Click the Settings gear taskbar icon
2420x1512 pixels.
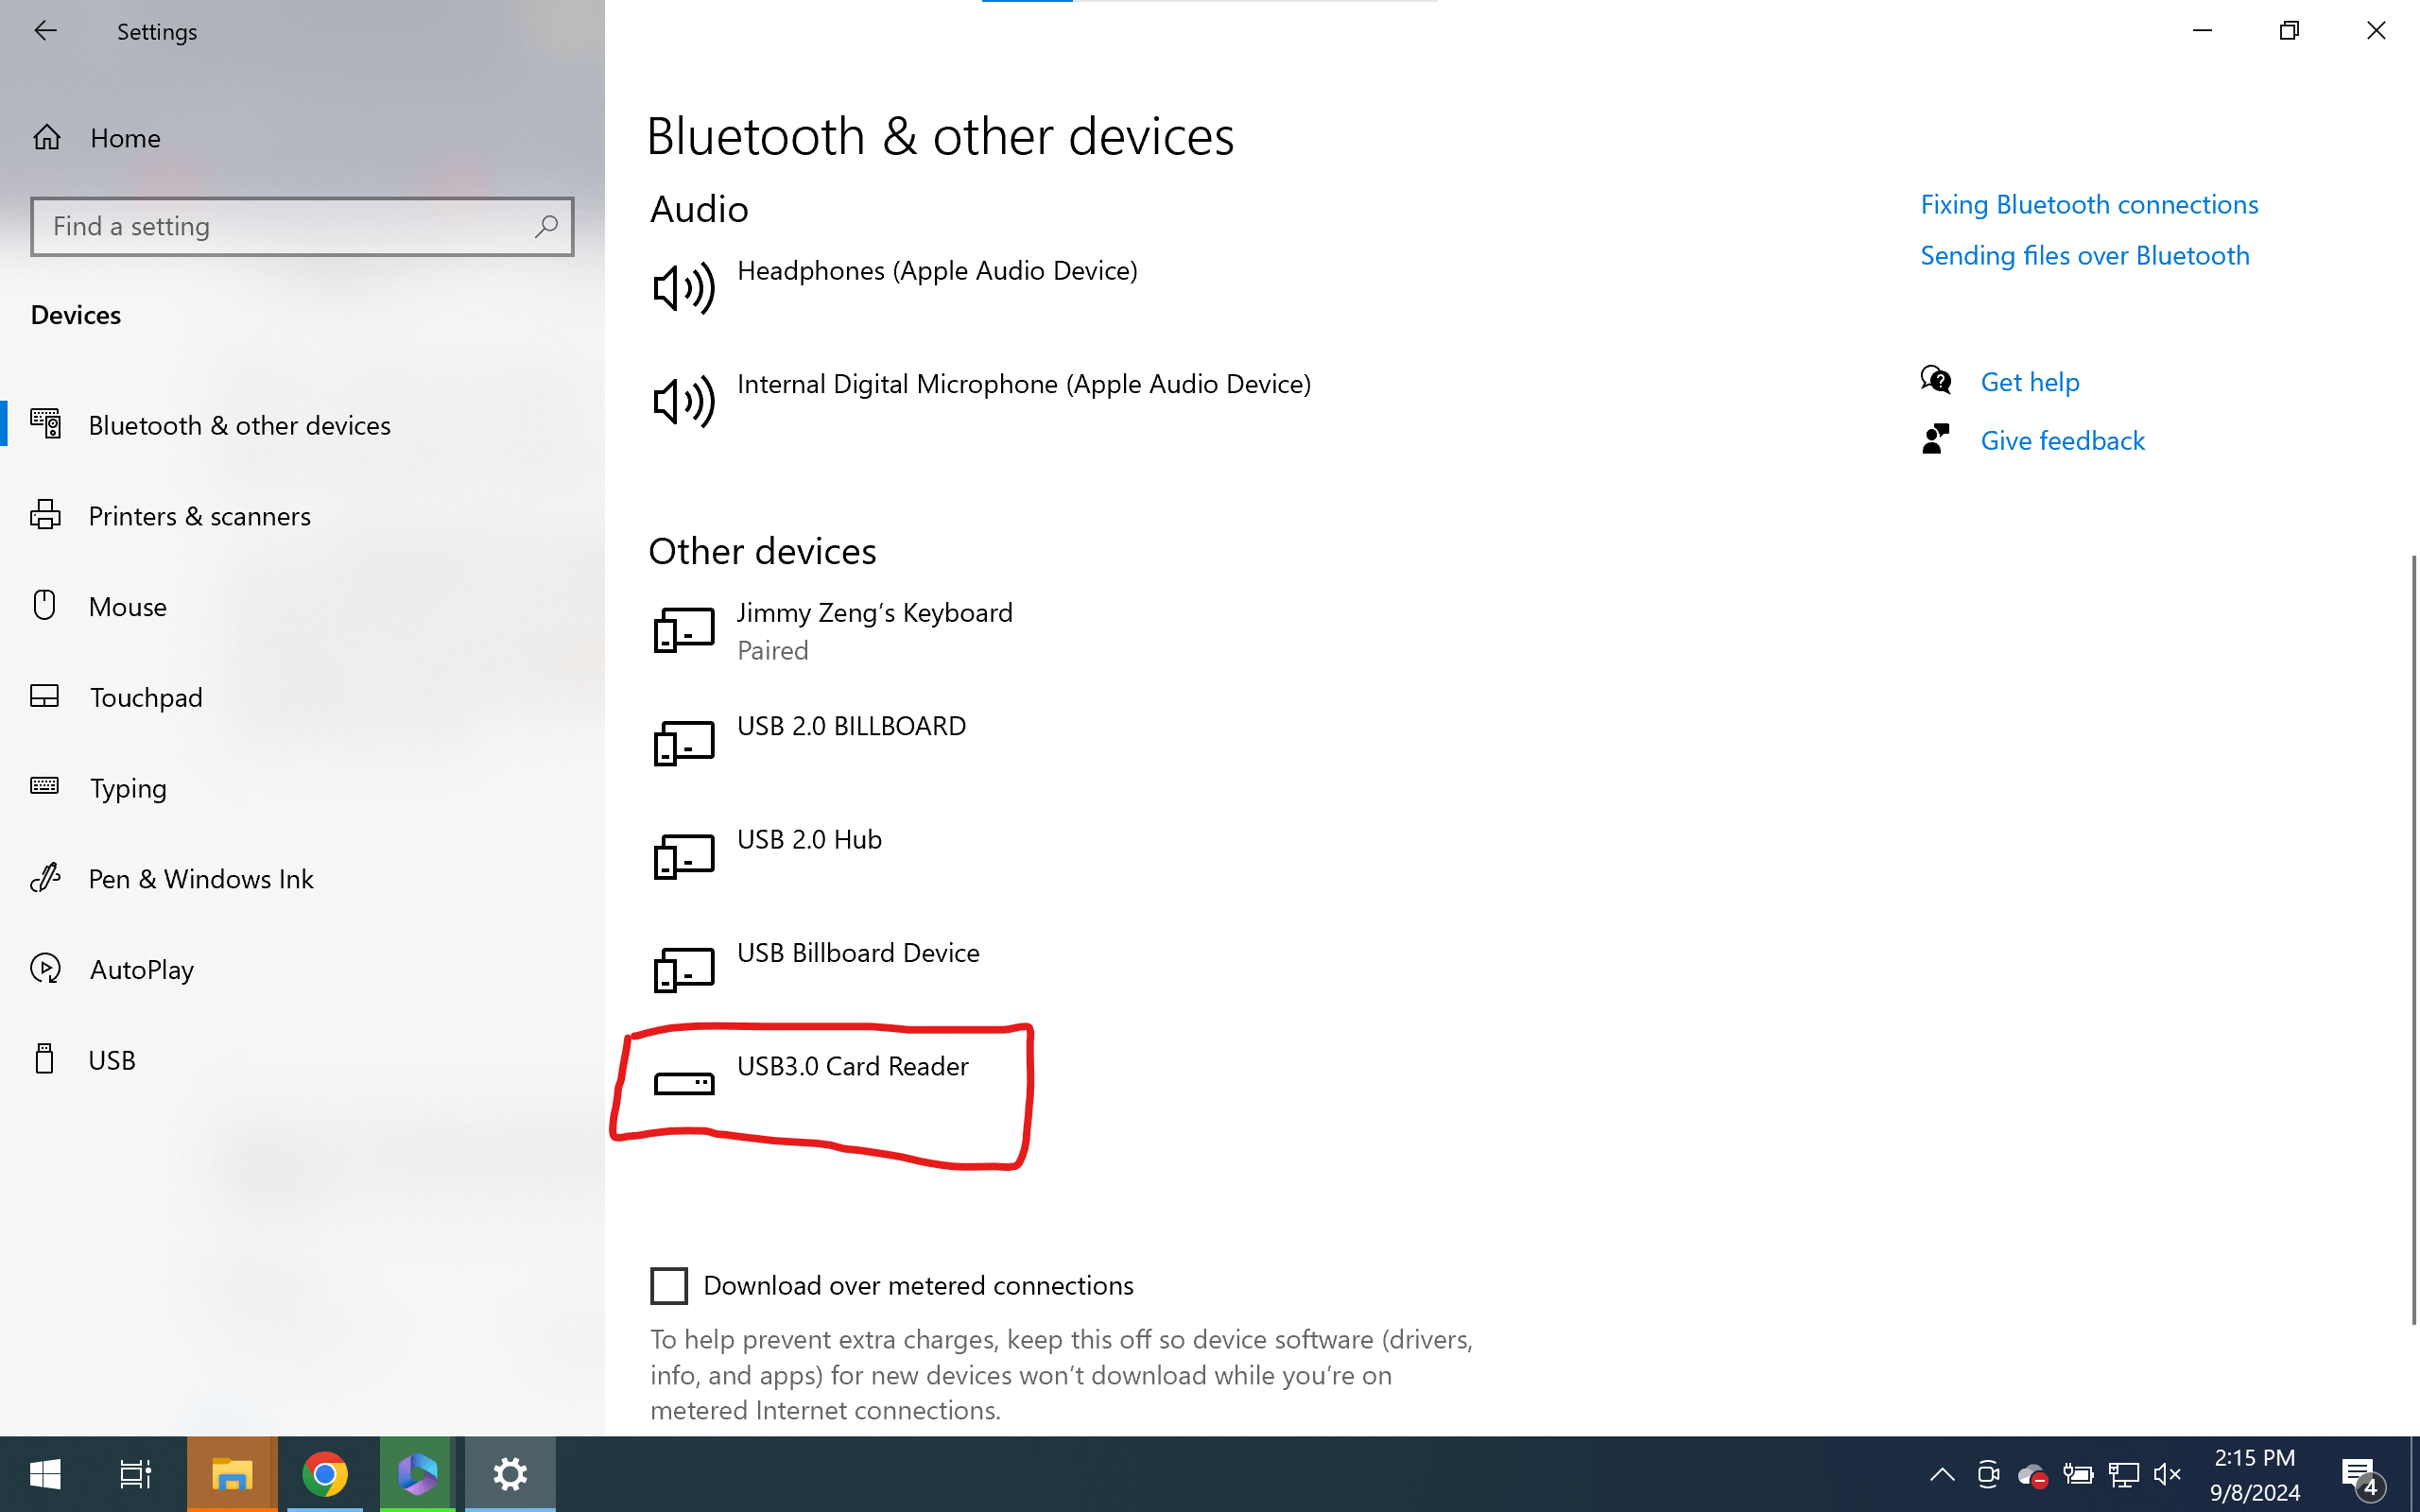tap(510, 1474)
